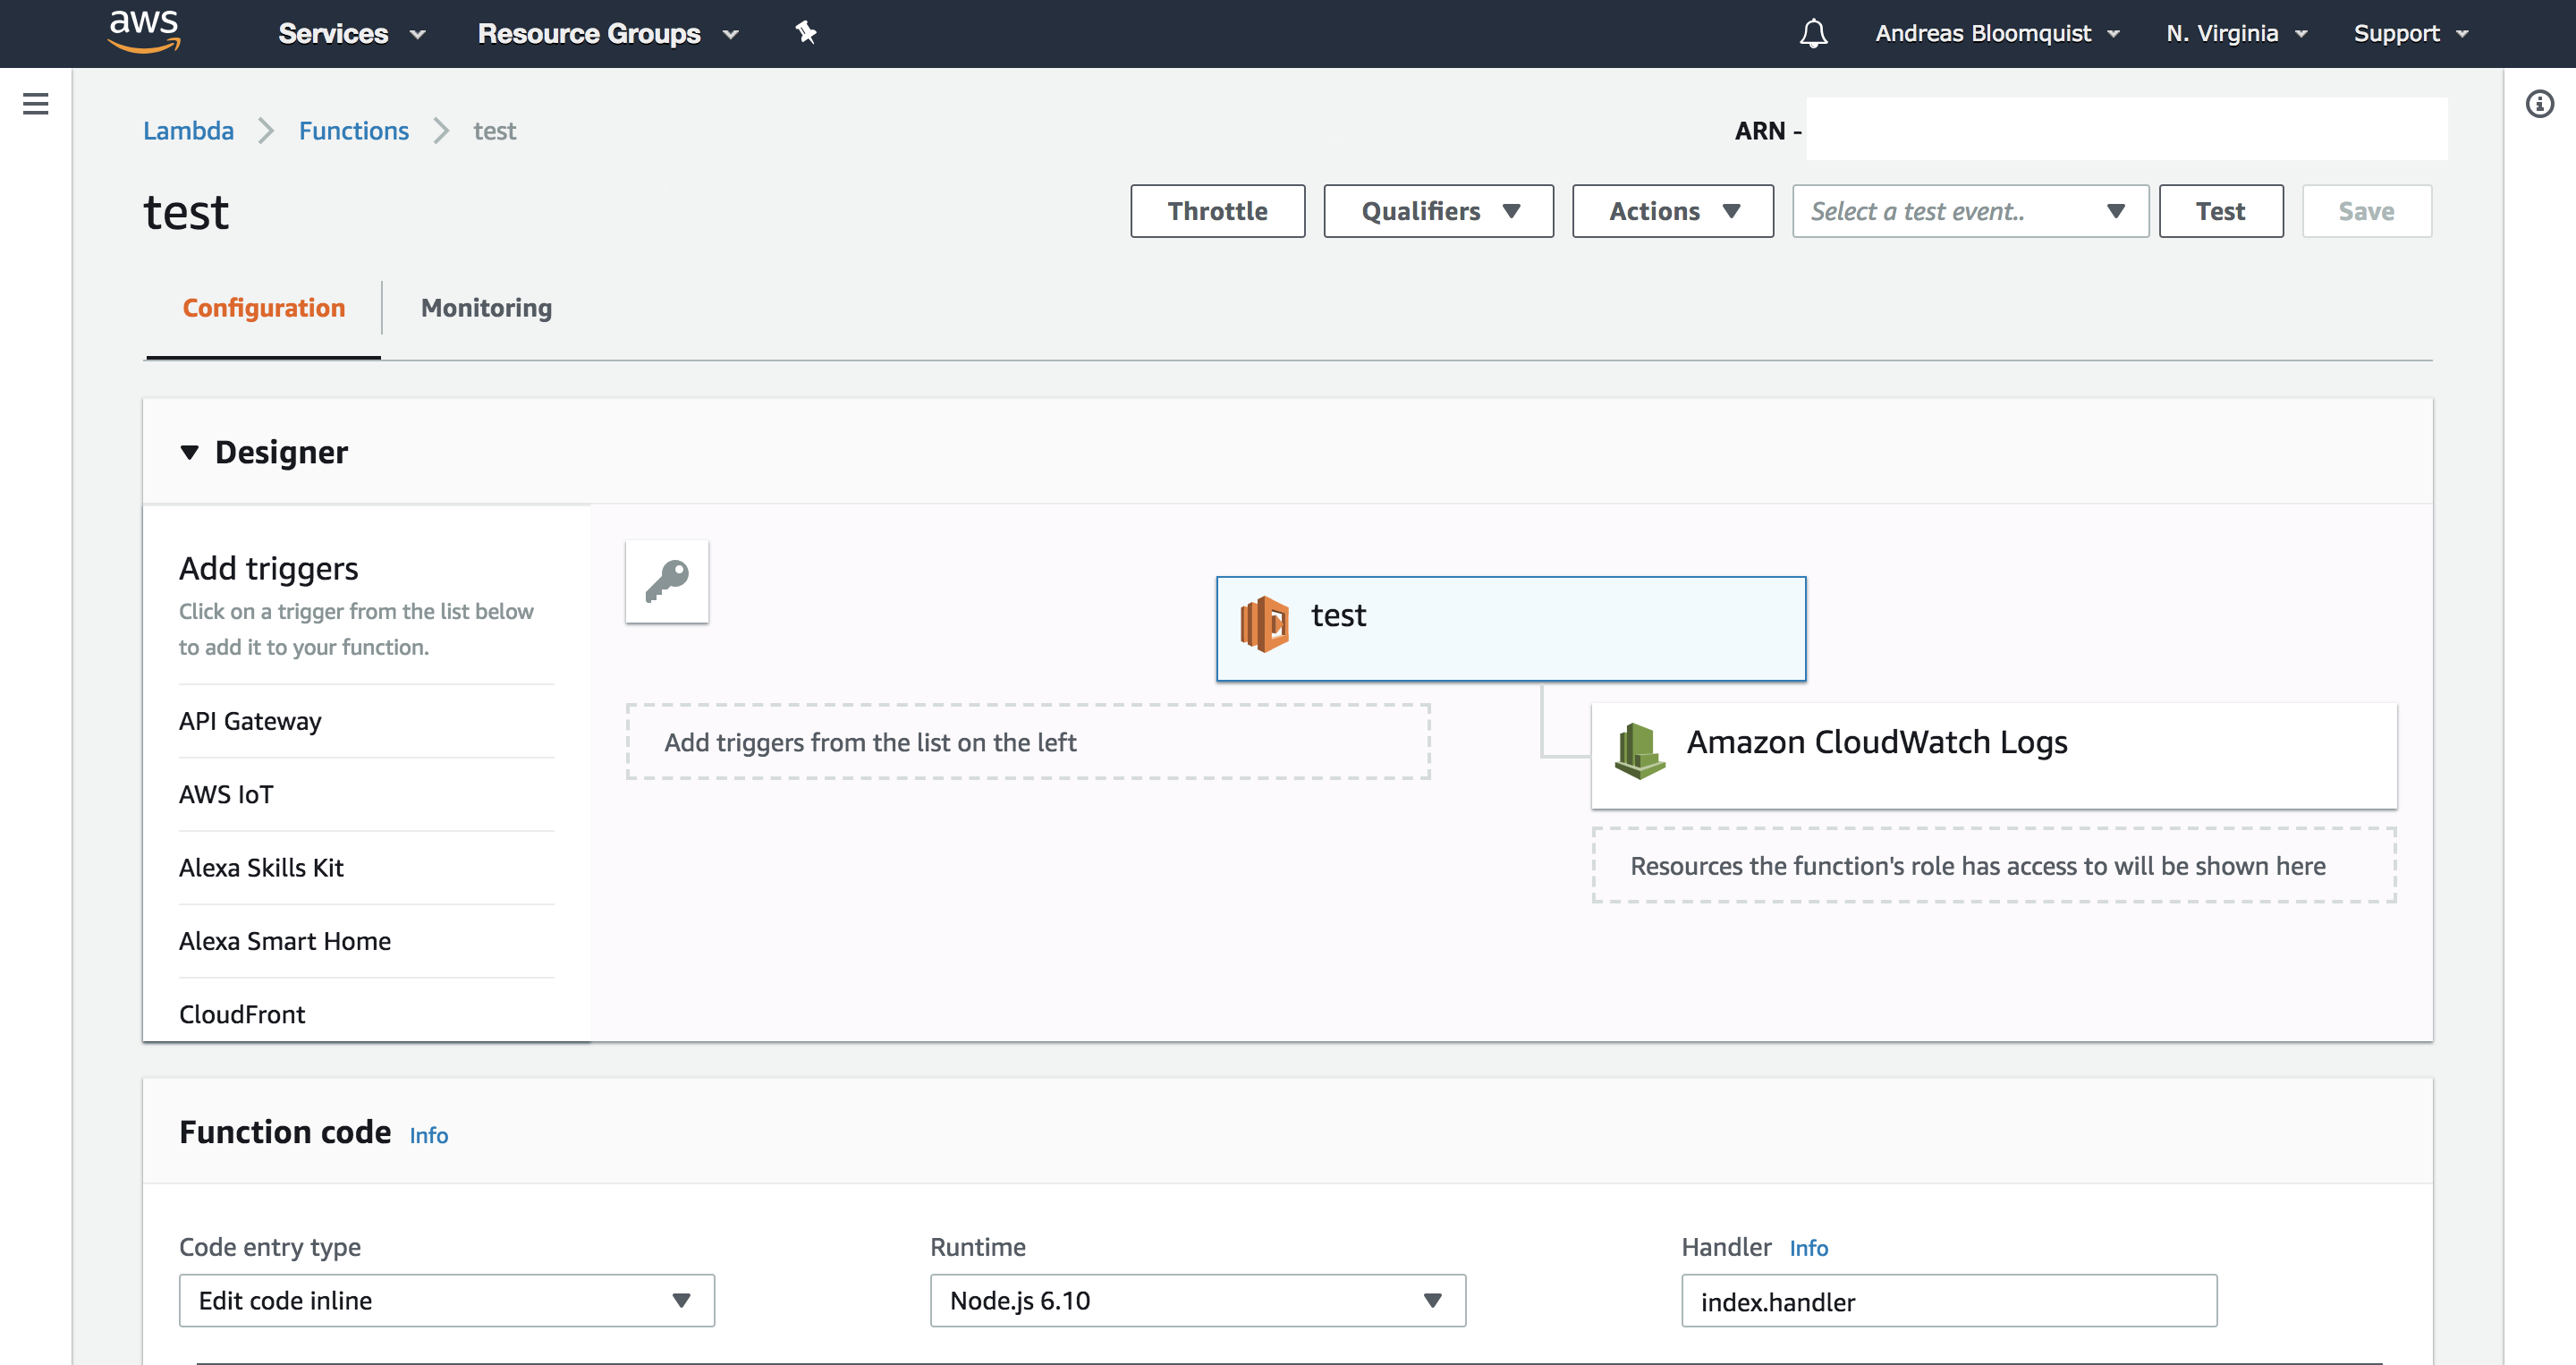This screenshot has height=1365, width=2576.
Task: Click the pin icon in the navbar
Action: point(805,33)
